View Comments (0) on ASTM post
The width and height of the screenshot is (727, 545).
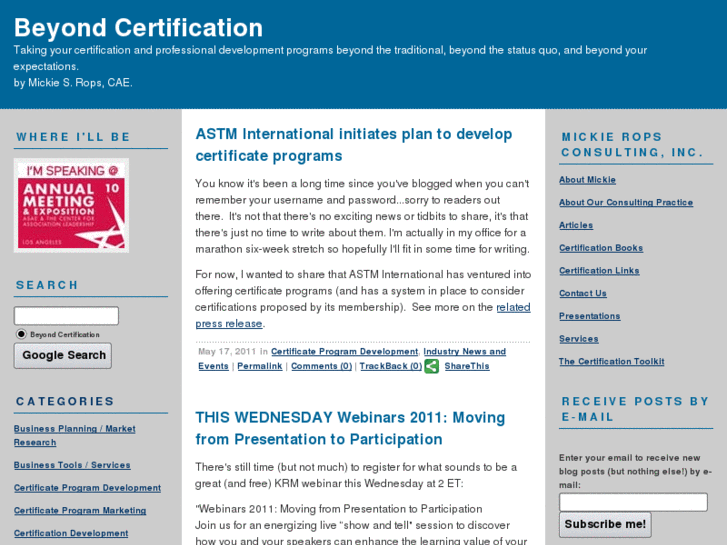click(321, 366)
